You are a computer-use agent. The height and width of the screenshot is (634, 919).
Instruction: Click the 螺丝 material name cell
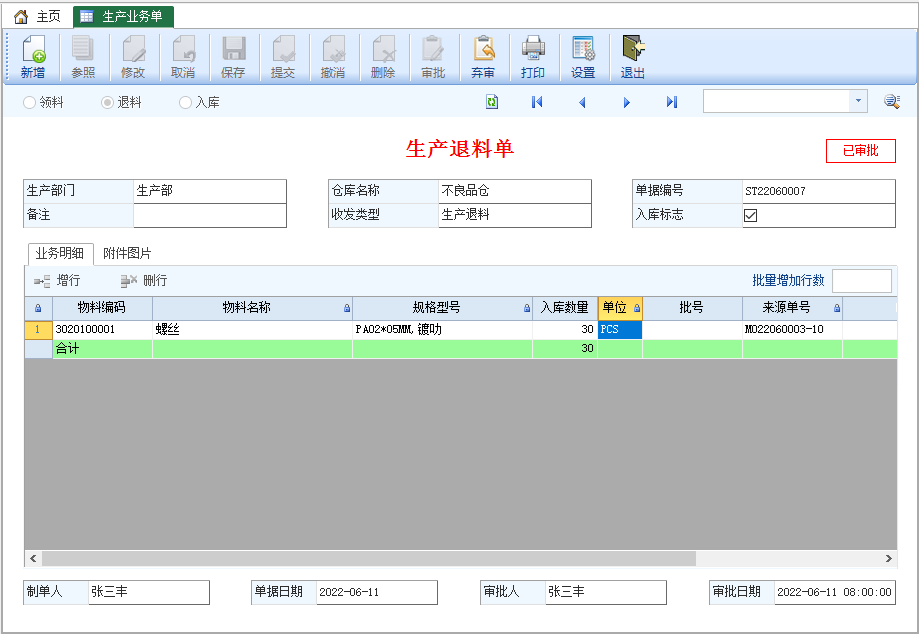252,330
